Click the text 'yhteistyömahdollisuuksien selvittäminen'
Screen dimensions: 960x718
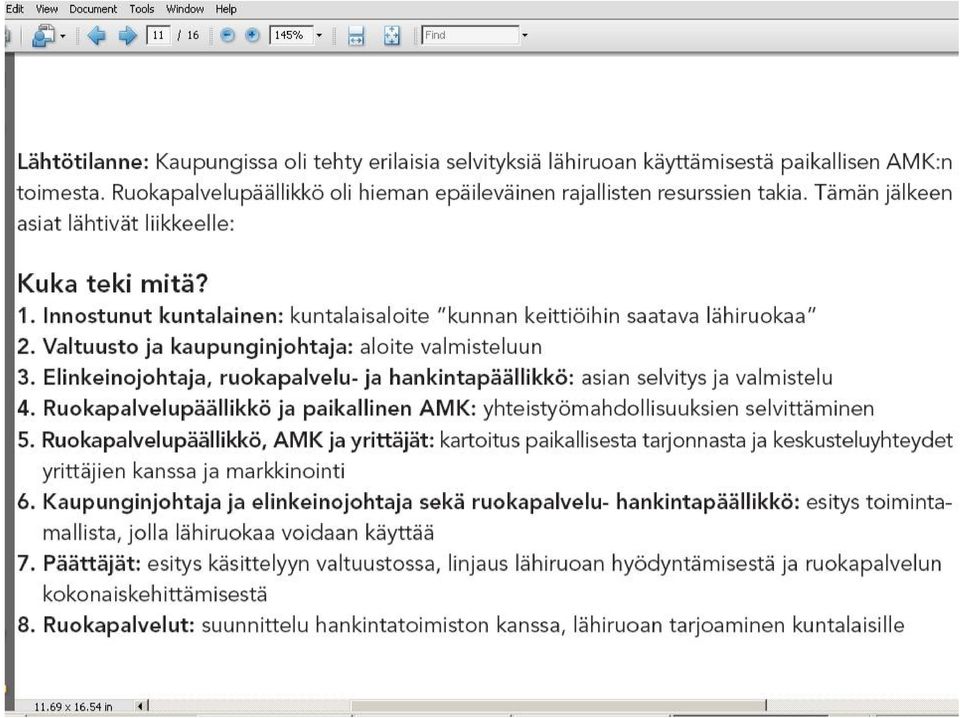[x=678, y=409]
